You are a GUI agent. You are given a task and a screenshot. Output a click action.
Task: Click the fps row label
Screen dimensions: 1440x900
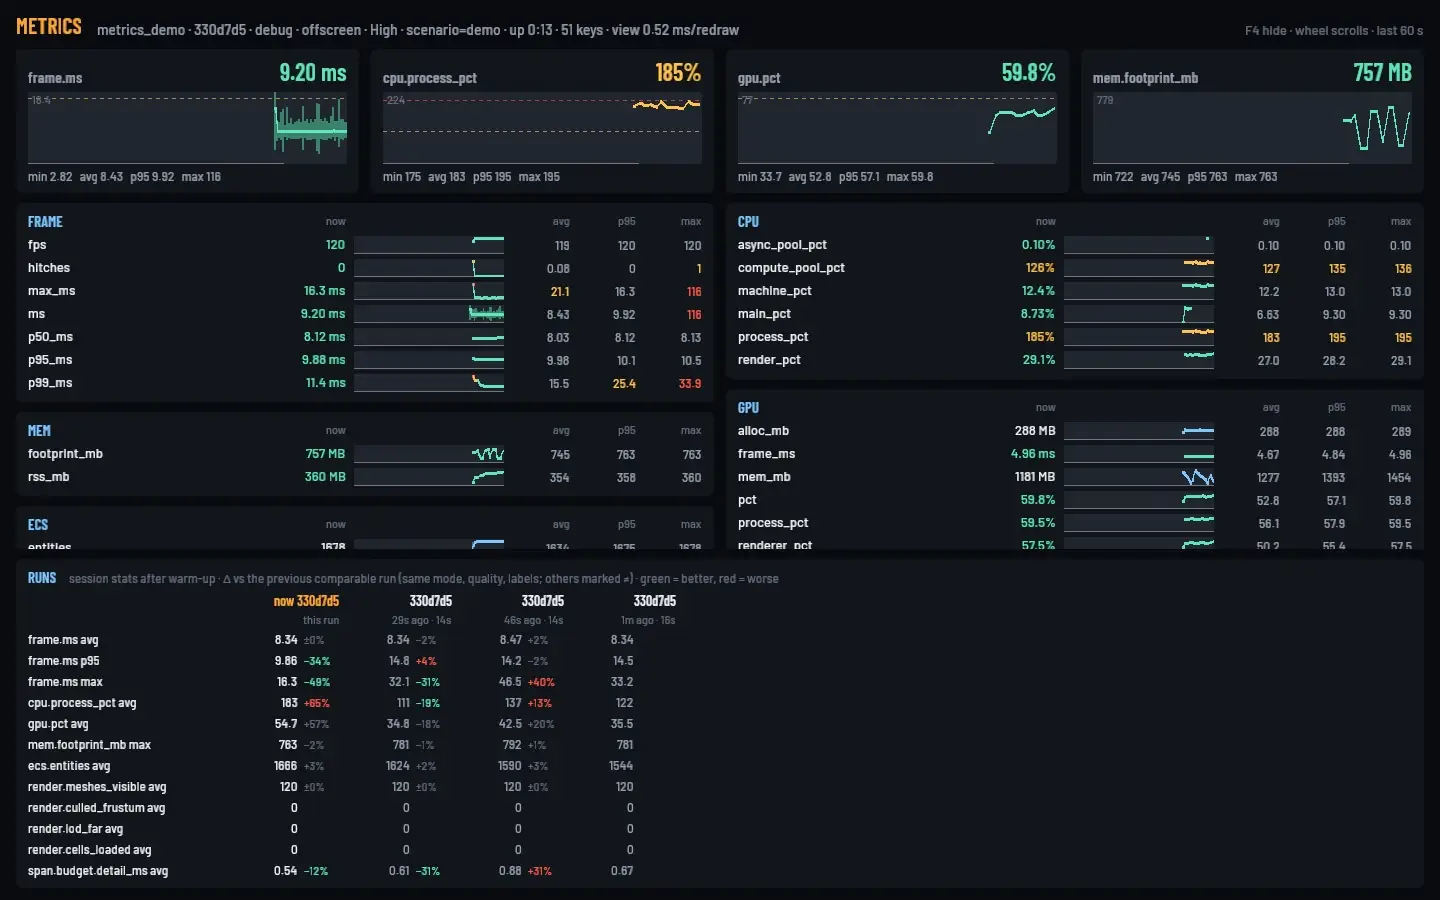click(x=37, y=245)
